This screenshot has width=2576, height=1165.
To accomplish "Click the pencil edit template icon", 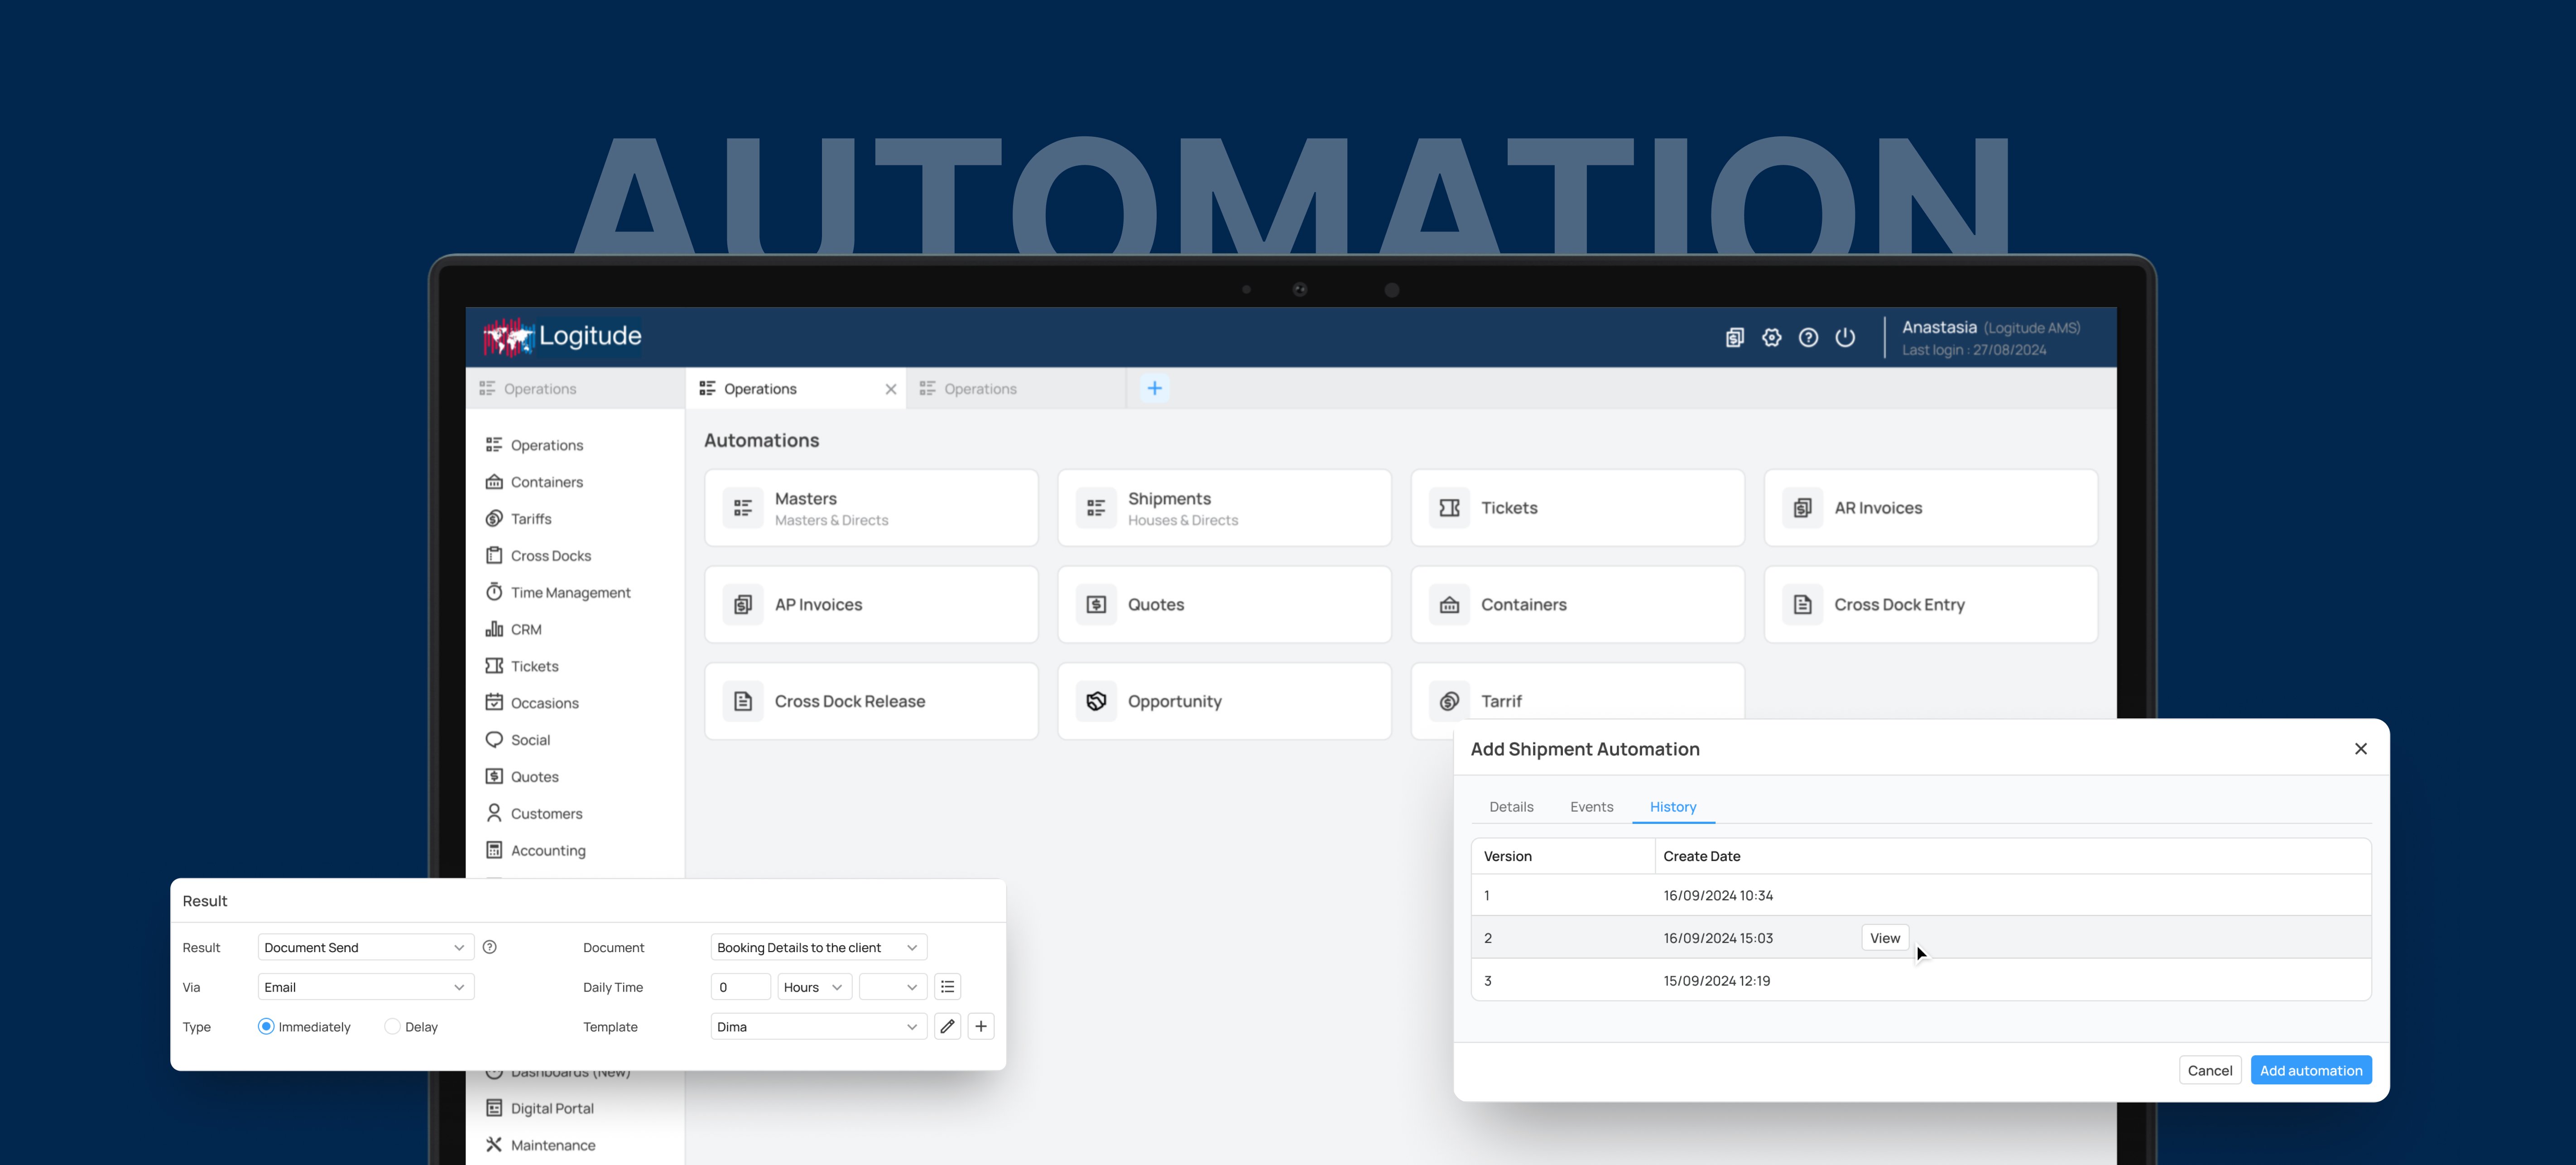I will [947, 1026].
